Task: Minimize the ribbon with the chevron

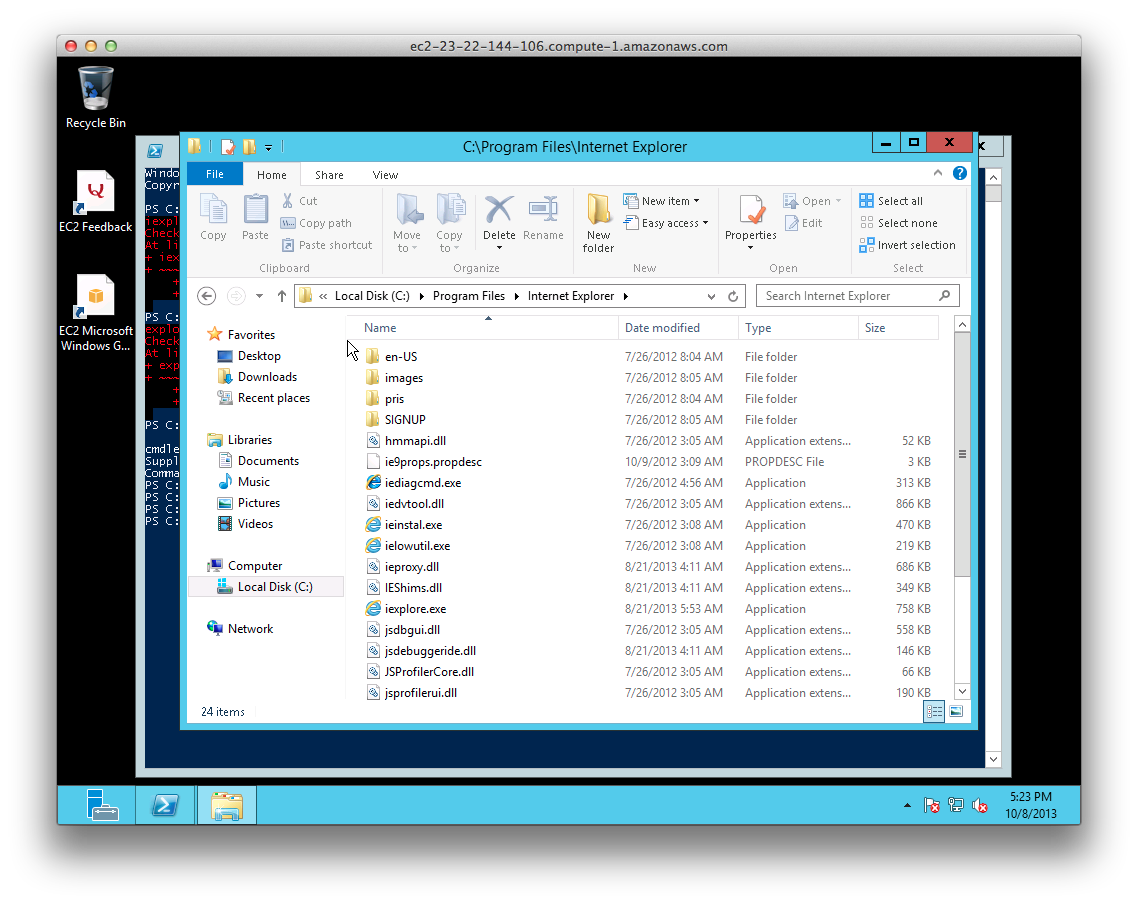Action: click(938, 173)
